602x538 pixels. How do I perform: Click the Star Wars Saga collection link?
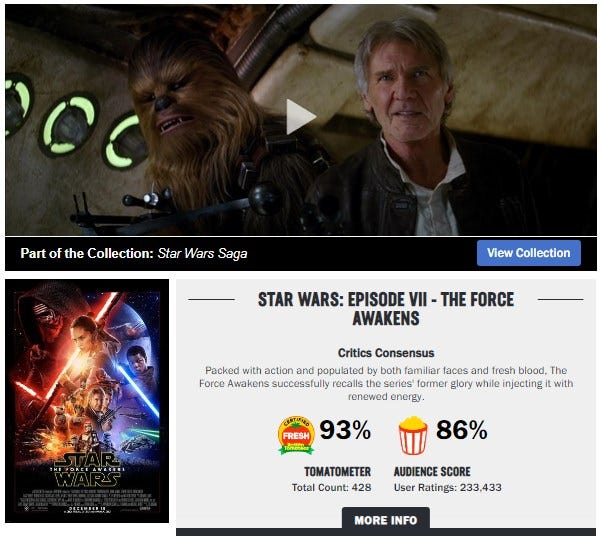click(x=202, y=253)
